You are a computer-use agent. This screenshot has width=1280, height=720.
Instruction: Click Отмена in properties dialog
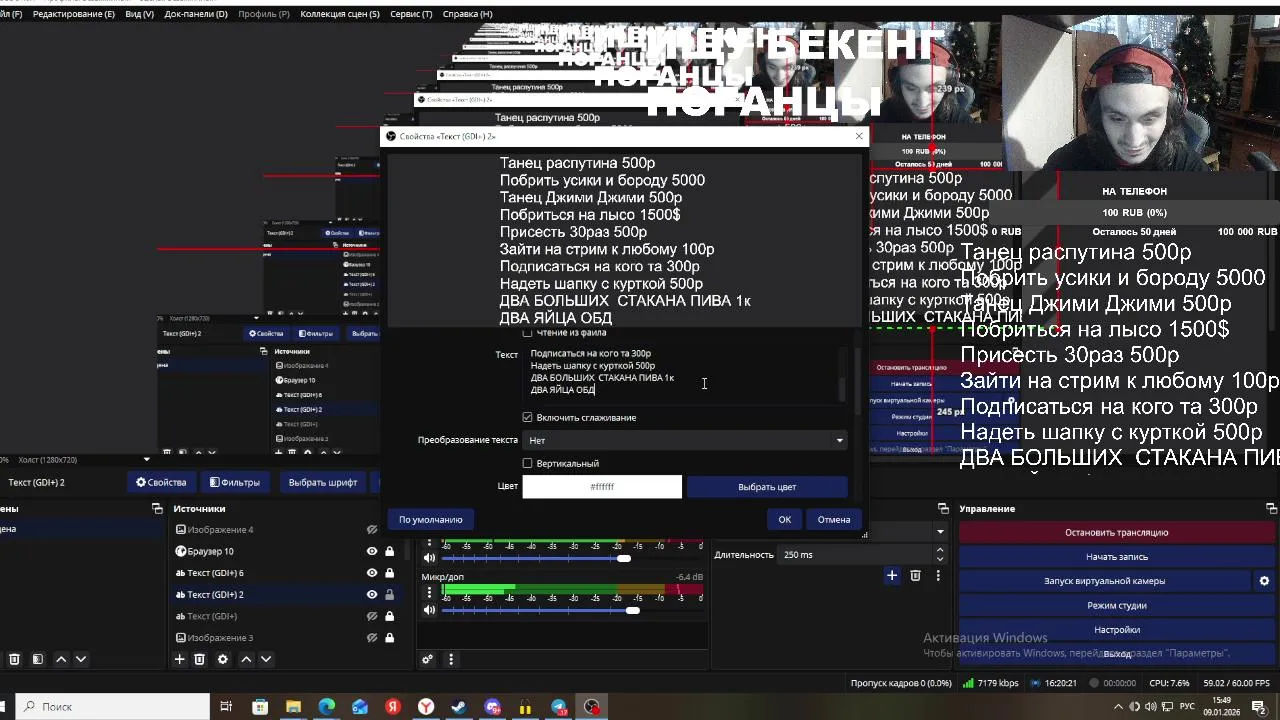click(x=833, y=519)
